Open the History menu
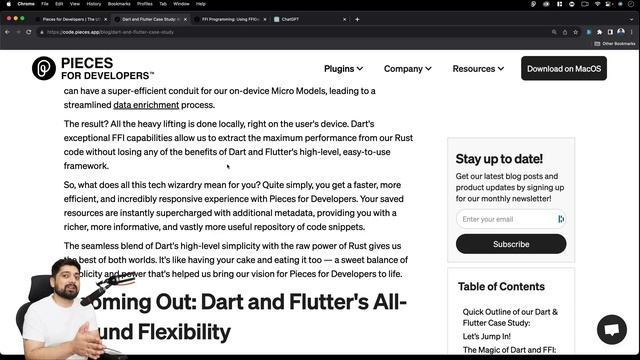The height and width of the screenshot is (360, 640). click(x=93, y=4)
